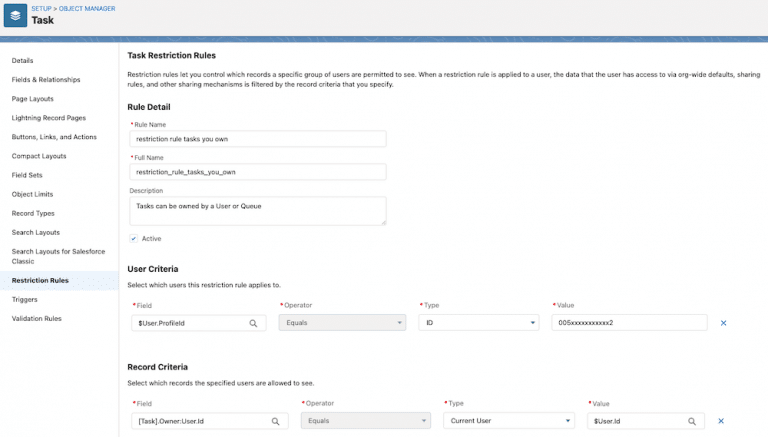768x437 pixels.
Task: Toggle the Active checkbox
Action: (134, 239)
